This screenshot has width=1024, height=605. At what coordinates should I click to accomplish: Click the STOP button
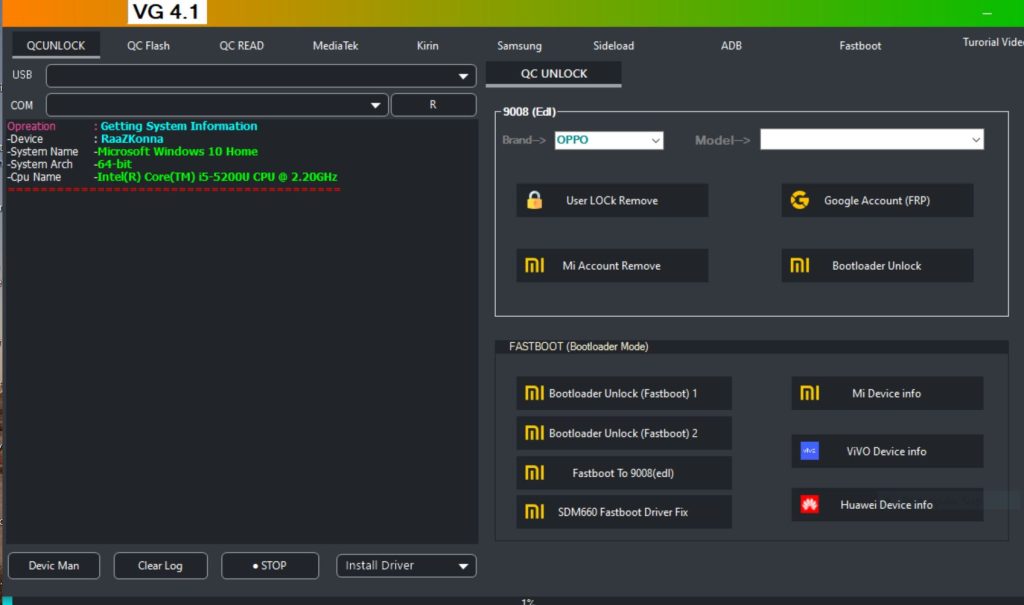click(x=270, y=565)
